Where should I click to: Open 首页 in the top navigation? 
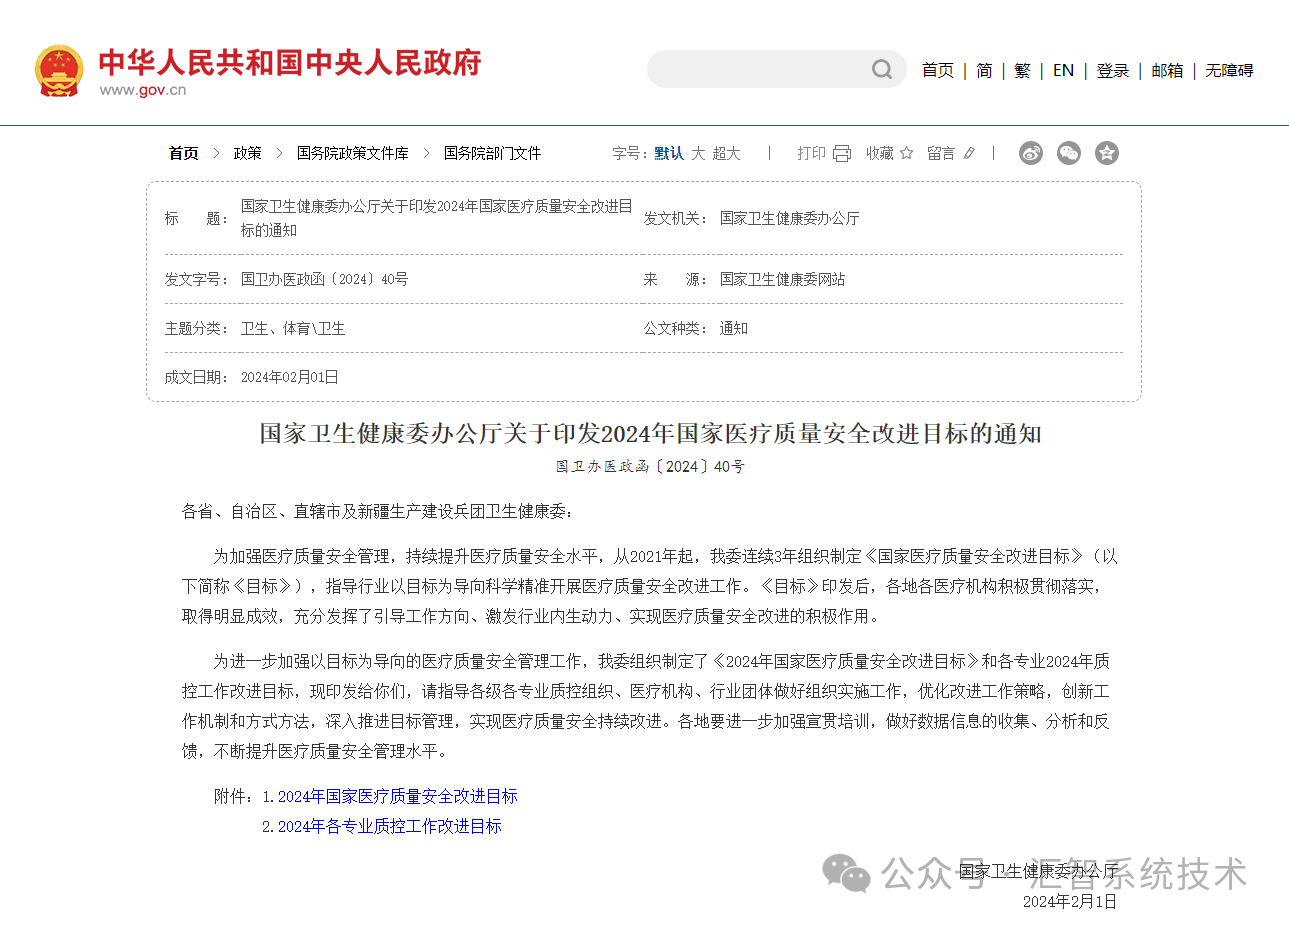click(937, 70)
